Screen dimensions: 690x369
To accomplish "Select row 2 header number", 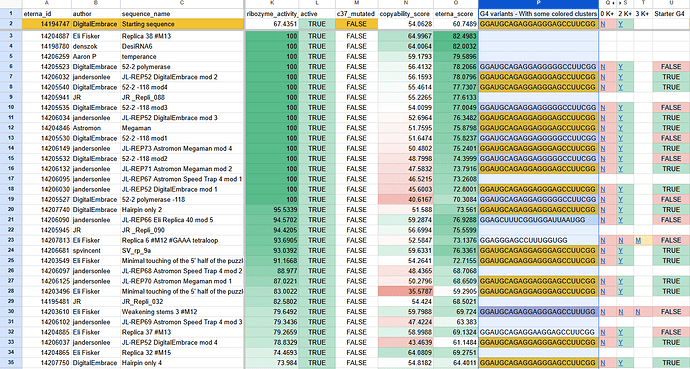I will pyautogui.click(x=11, y=24).
